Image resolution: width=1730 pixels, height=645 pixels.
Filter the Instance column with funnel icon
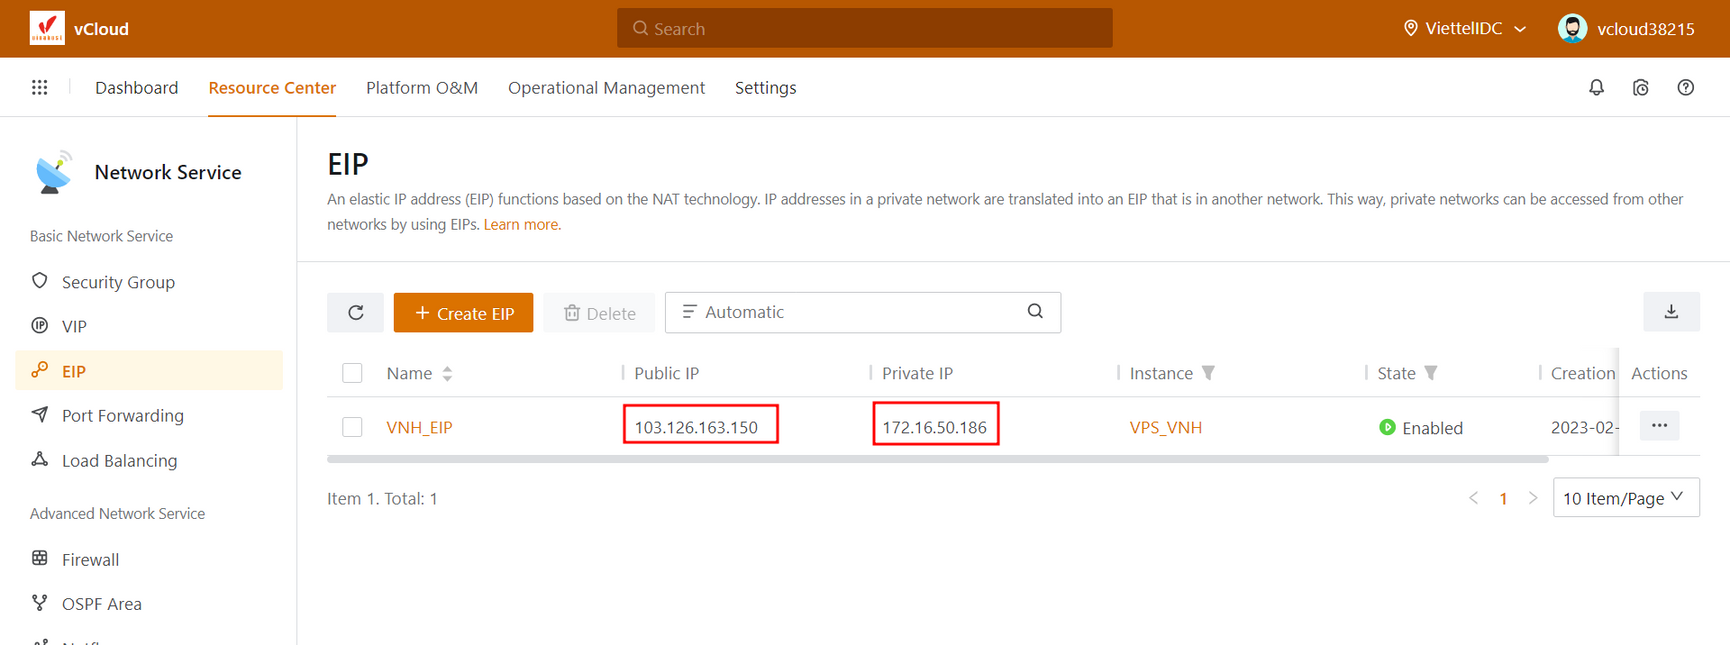pos(1209,373)
